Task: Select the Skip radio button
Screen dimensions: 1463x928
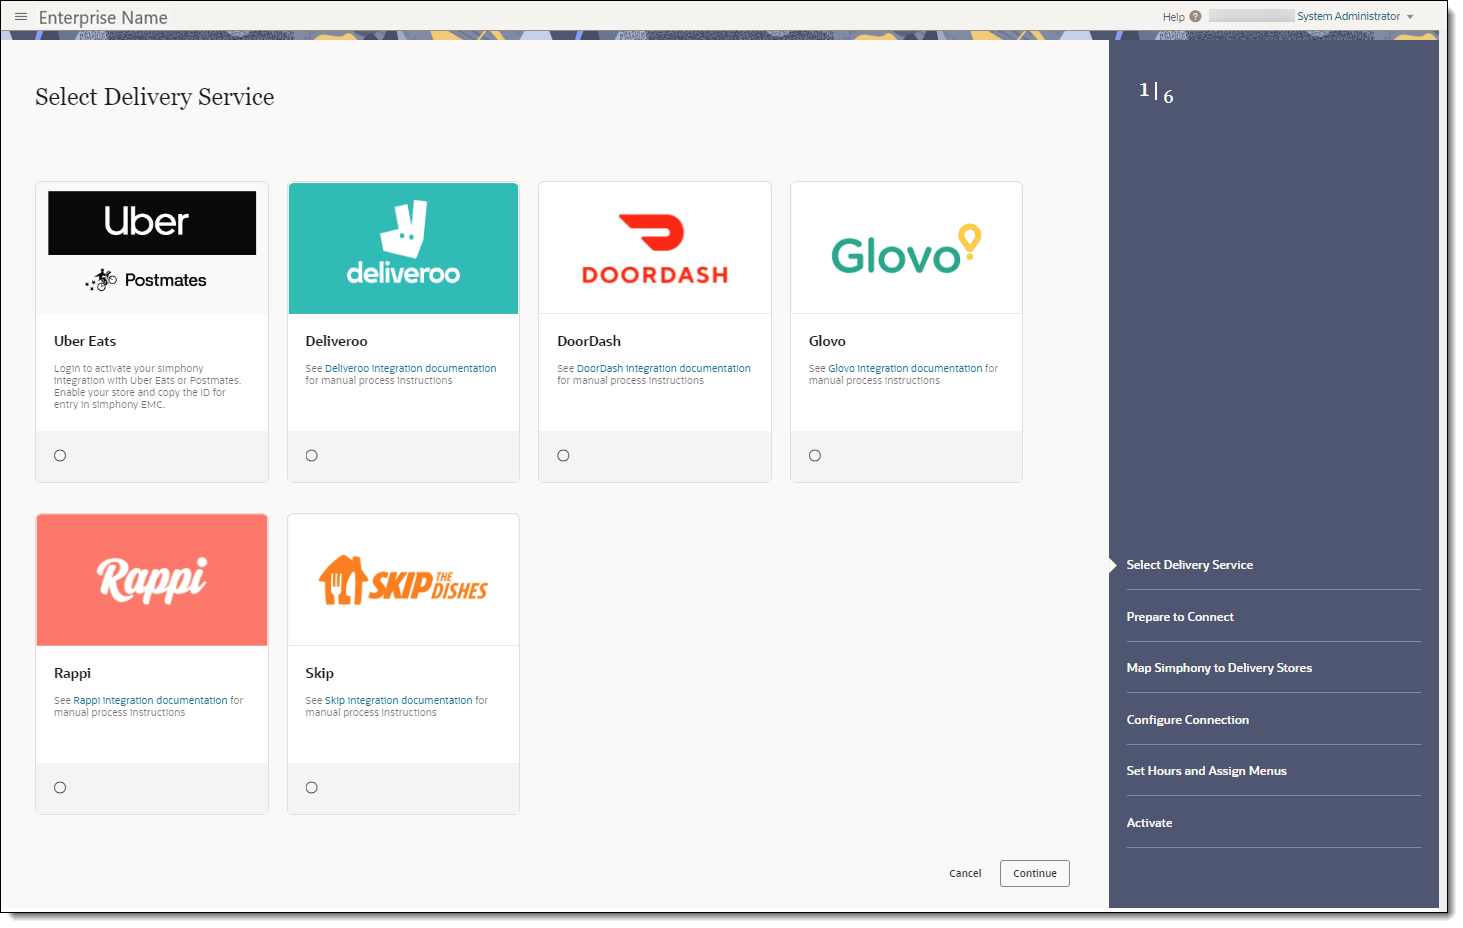Action: pos(312,788)
